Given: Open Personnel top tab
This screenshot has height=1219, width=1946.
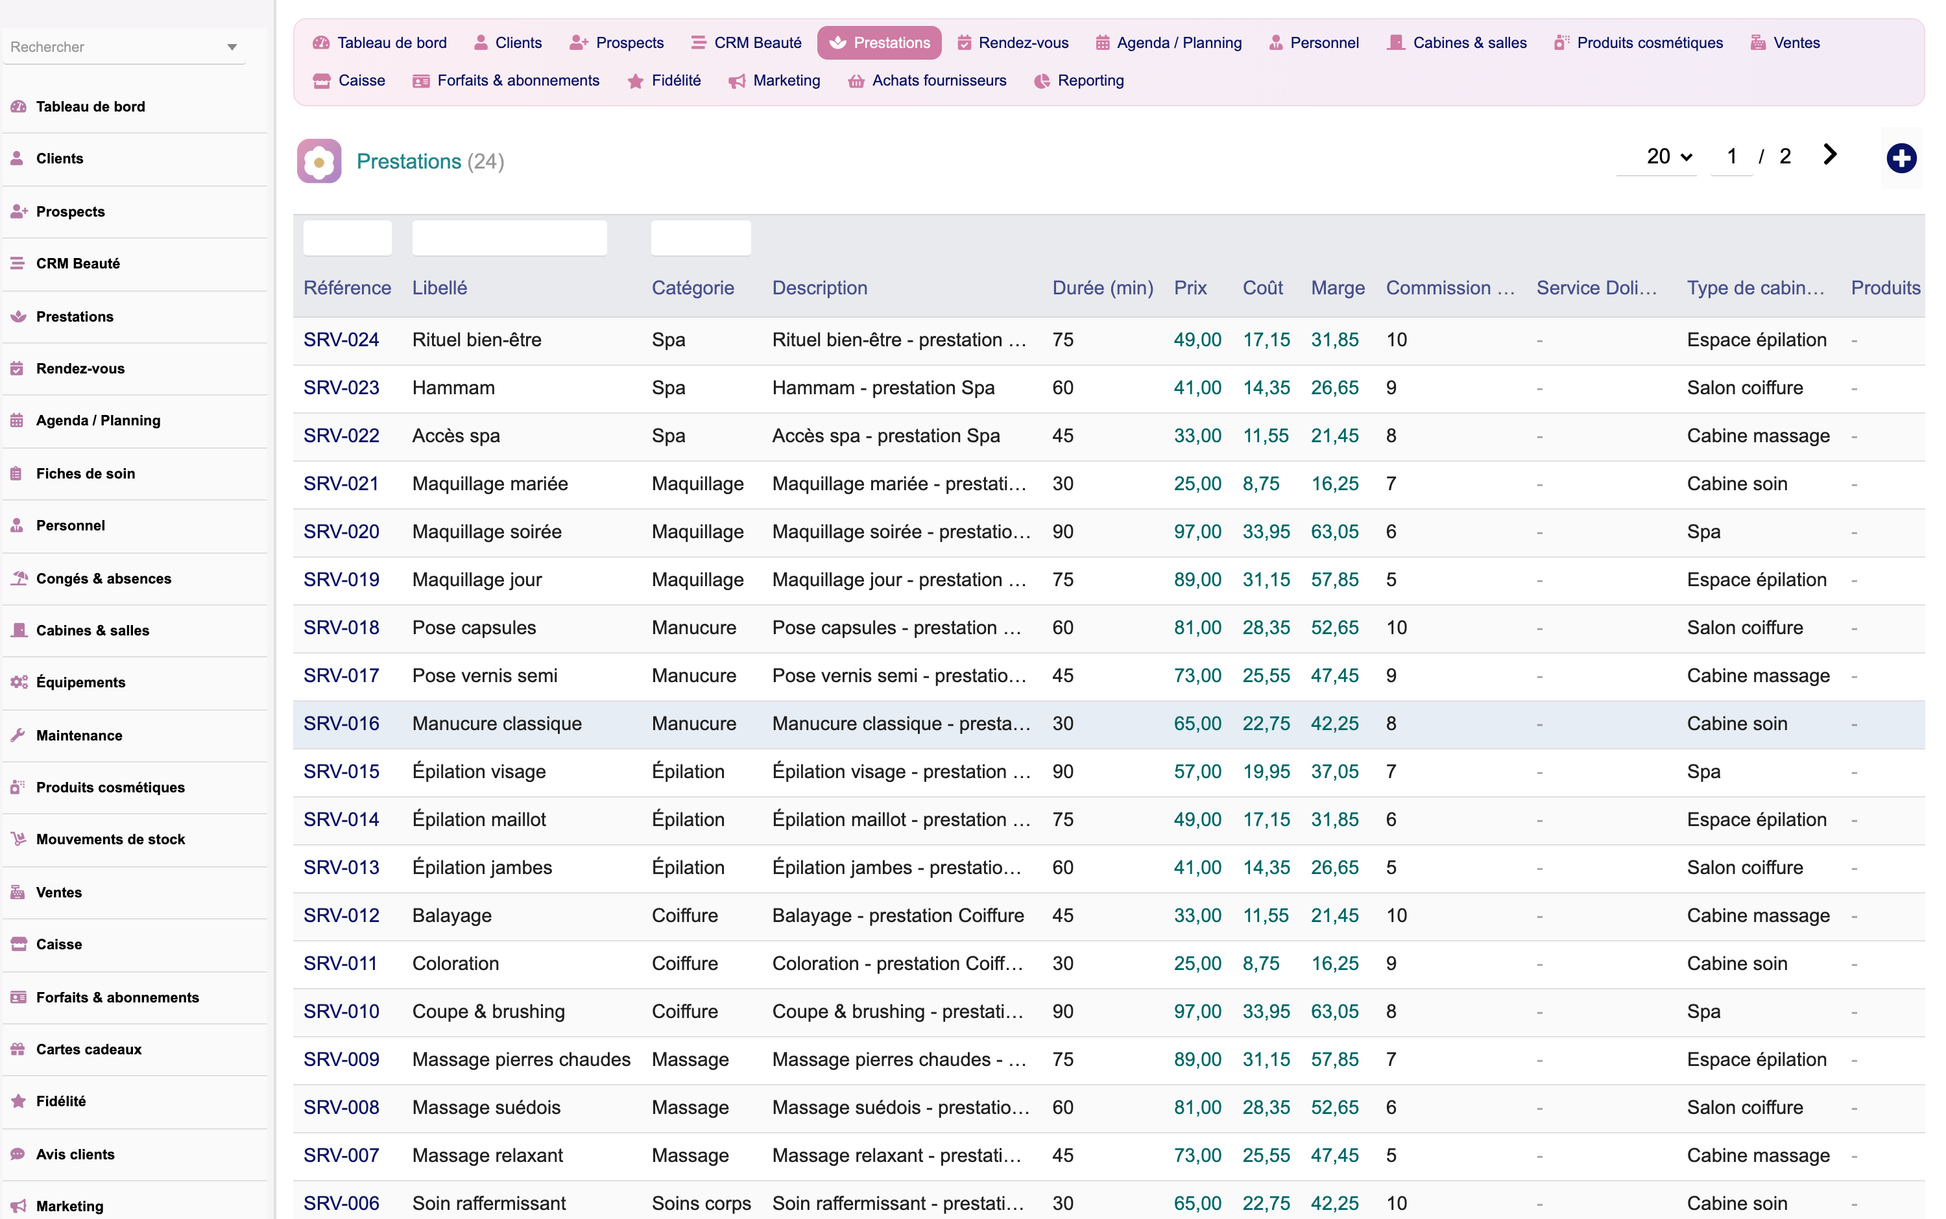Looking at the screenshot, I should click(1314, 43).
